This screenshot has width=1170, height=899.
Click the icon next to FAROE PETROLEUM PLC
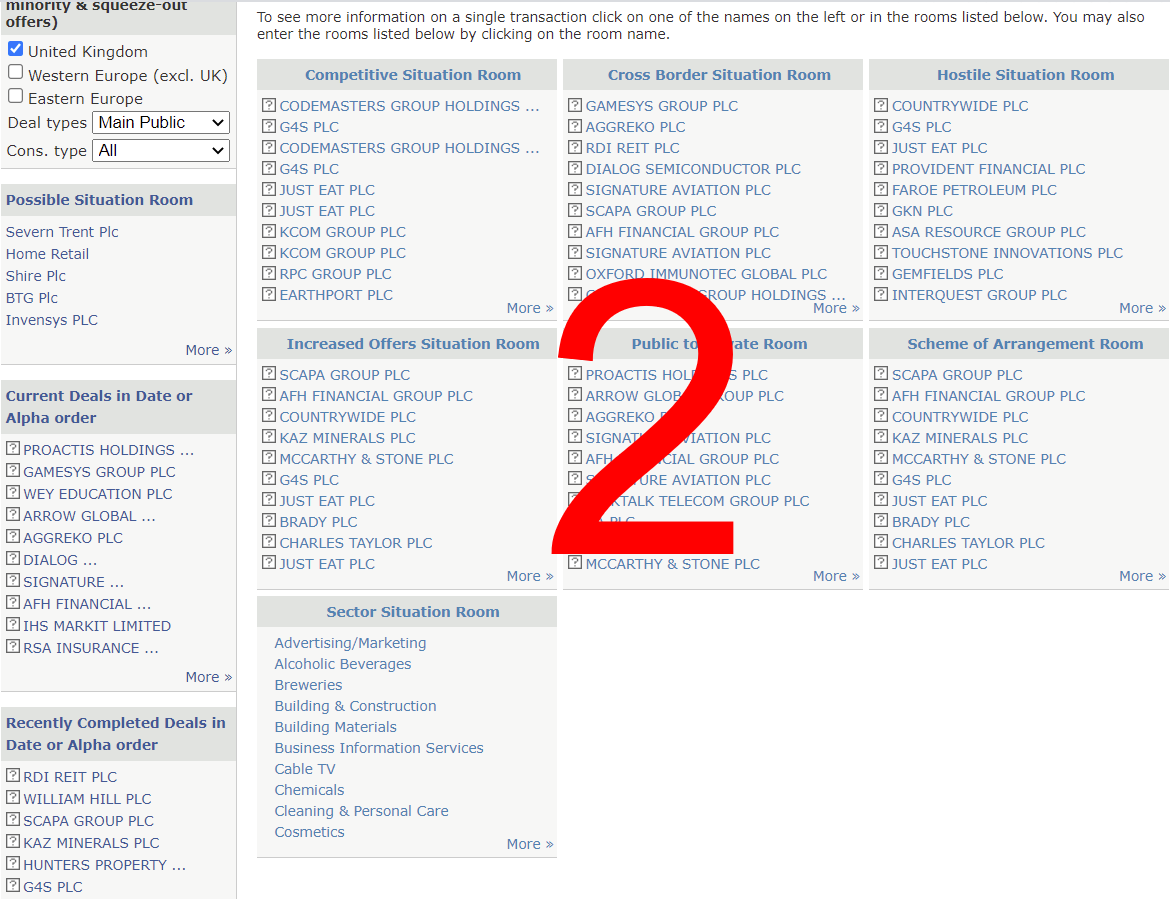click(881, 189)
